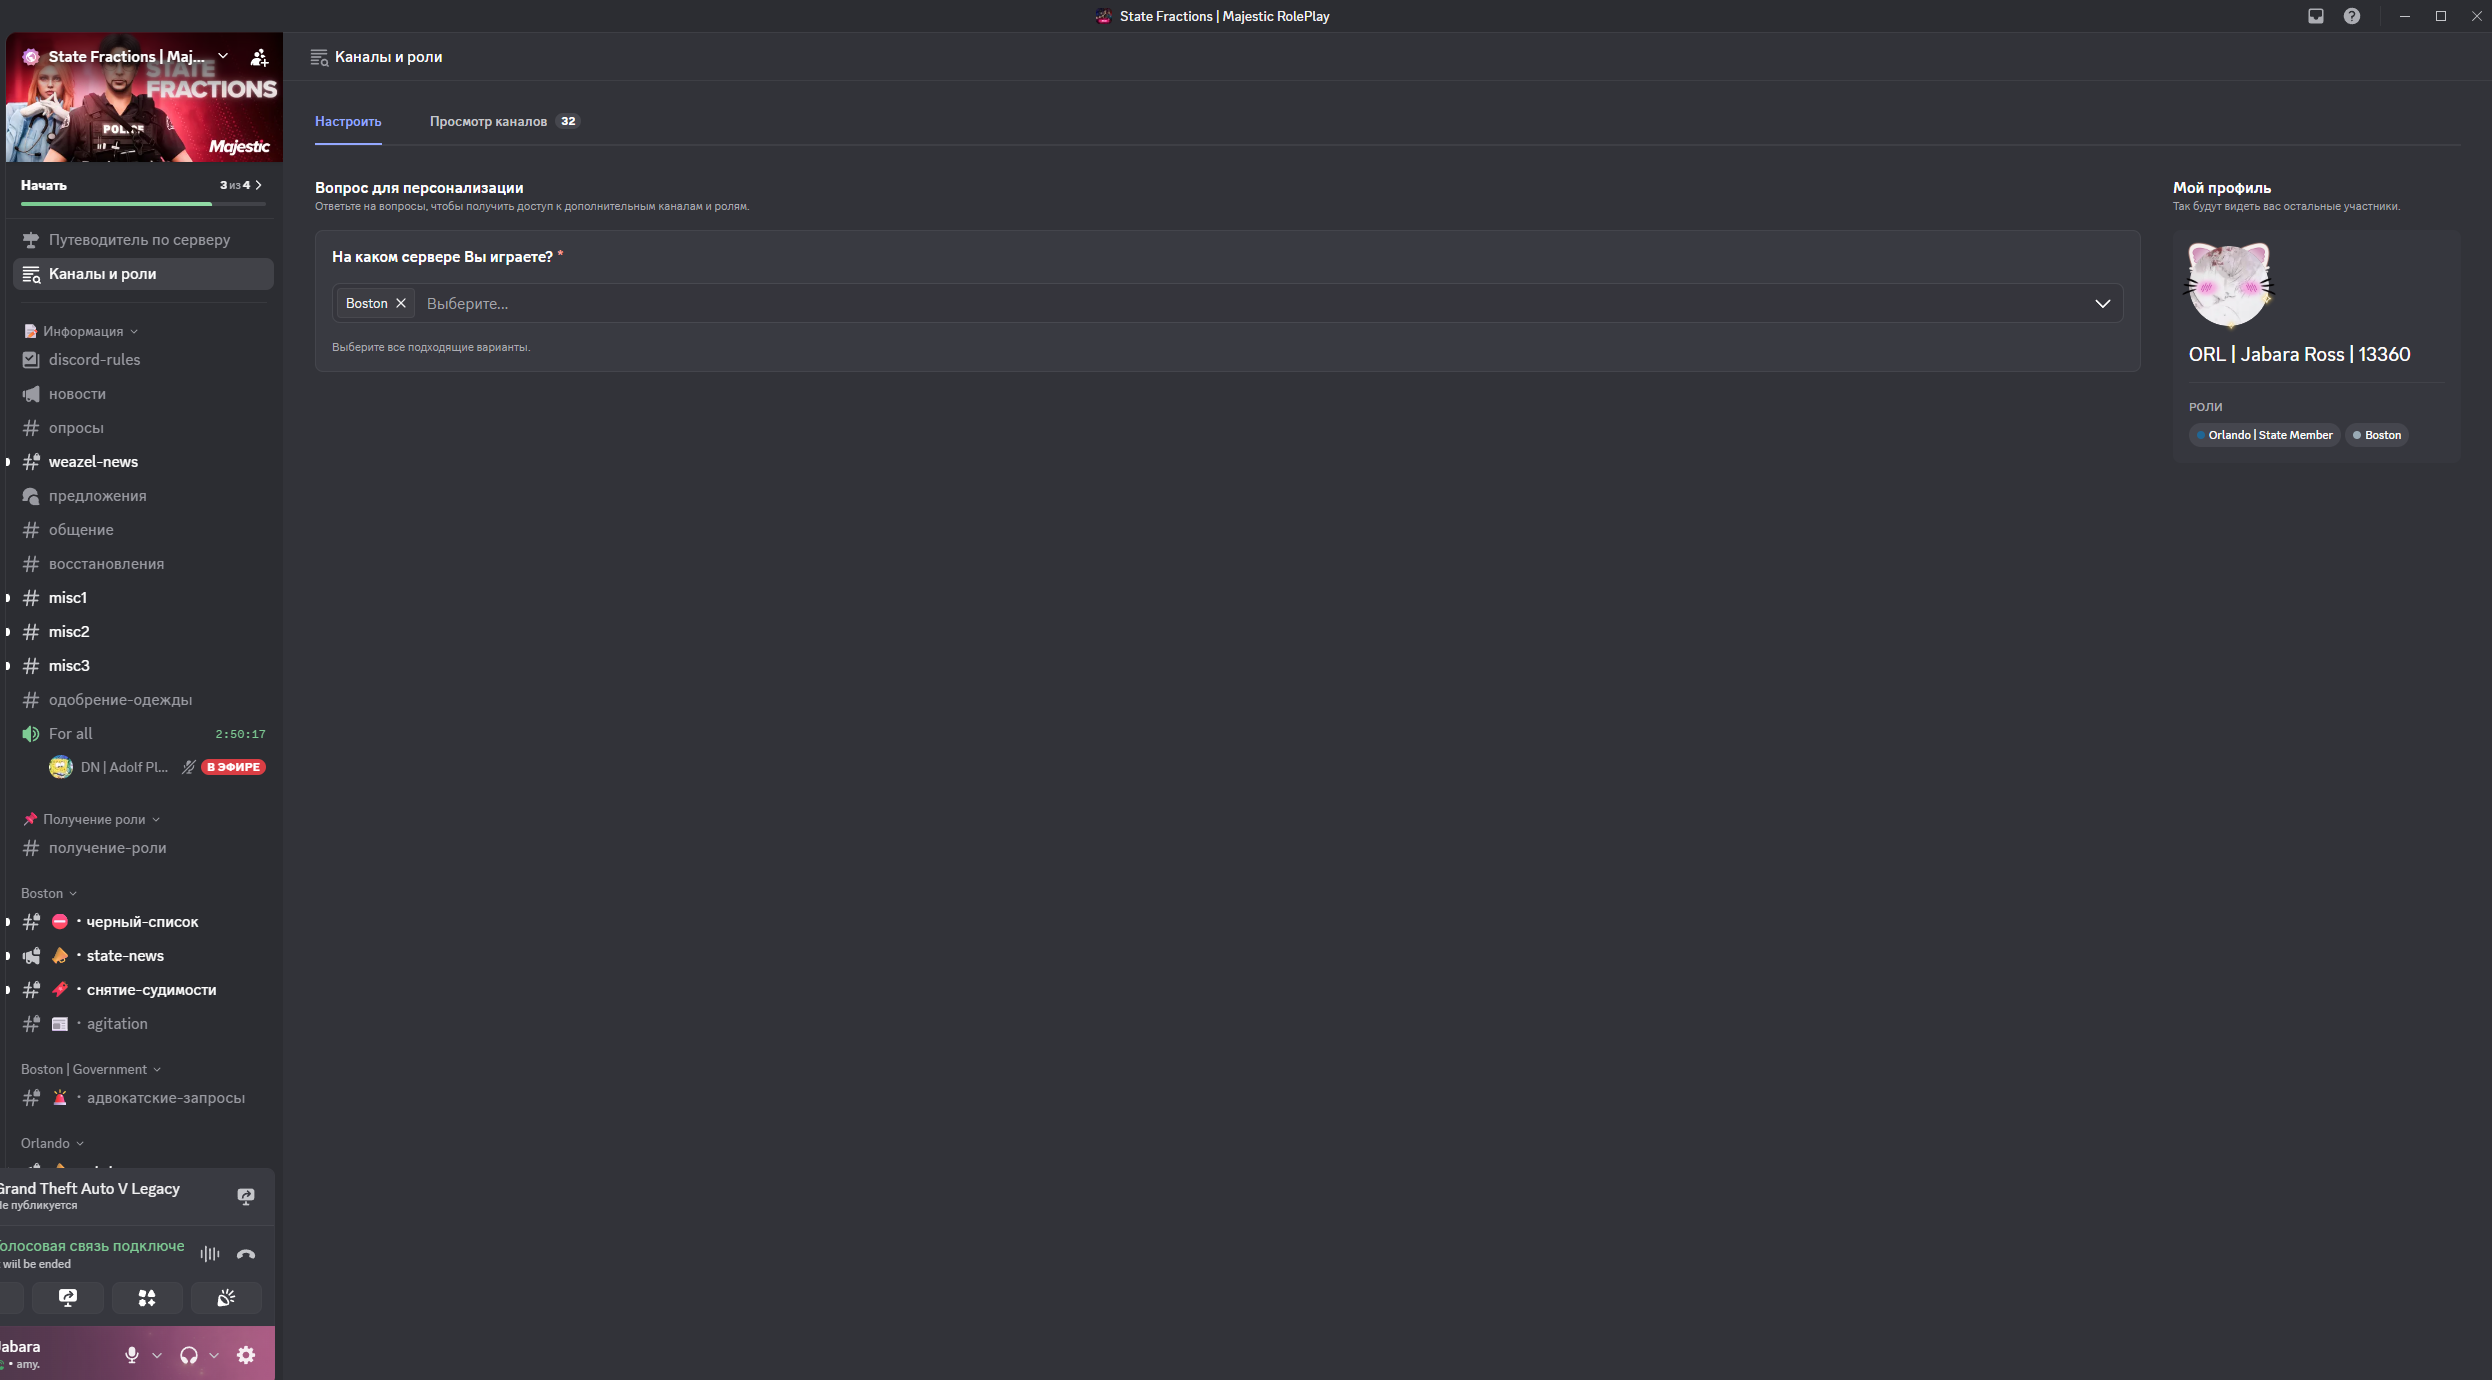The height and width of the screenshot is (1380, 2492).
Task: Open soundboard icon in voice panel
Action: click(226, 1298)
